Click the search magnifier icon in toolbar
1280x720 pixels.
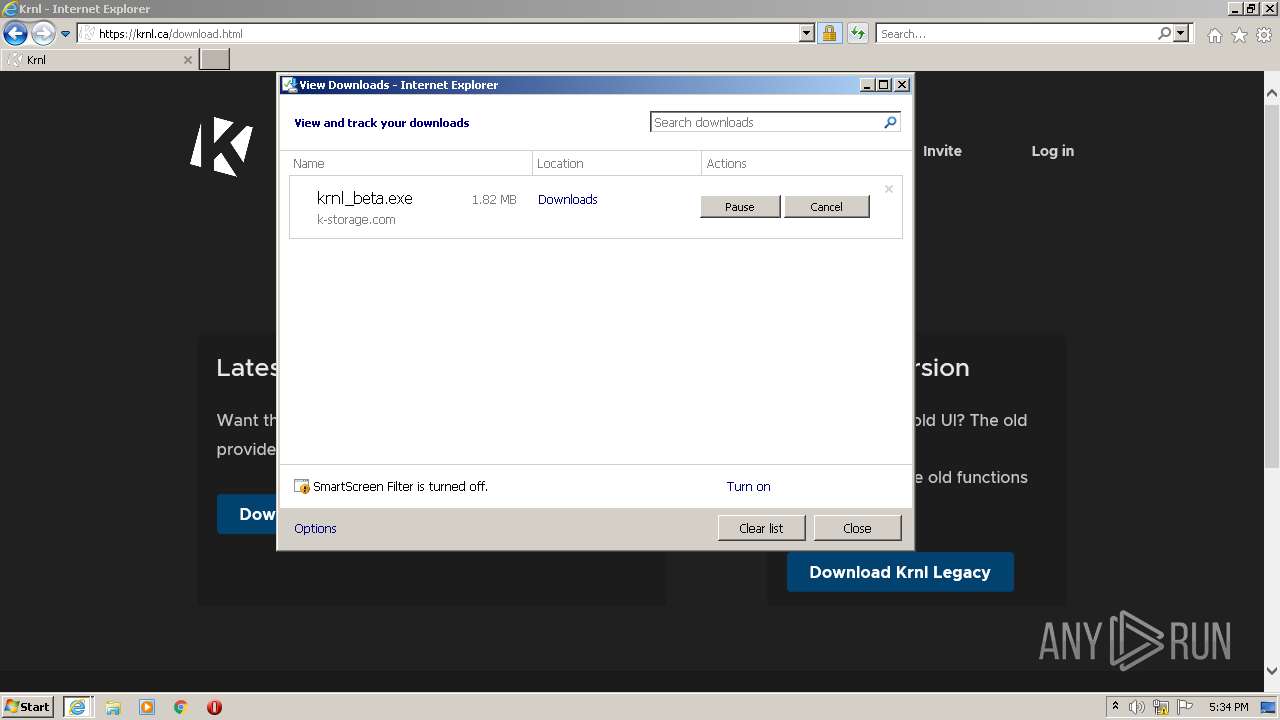pos(1164,33)
